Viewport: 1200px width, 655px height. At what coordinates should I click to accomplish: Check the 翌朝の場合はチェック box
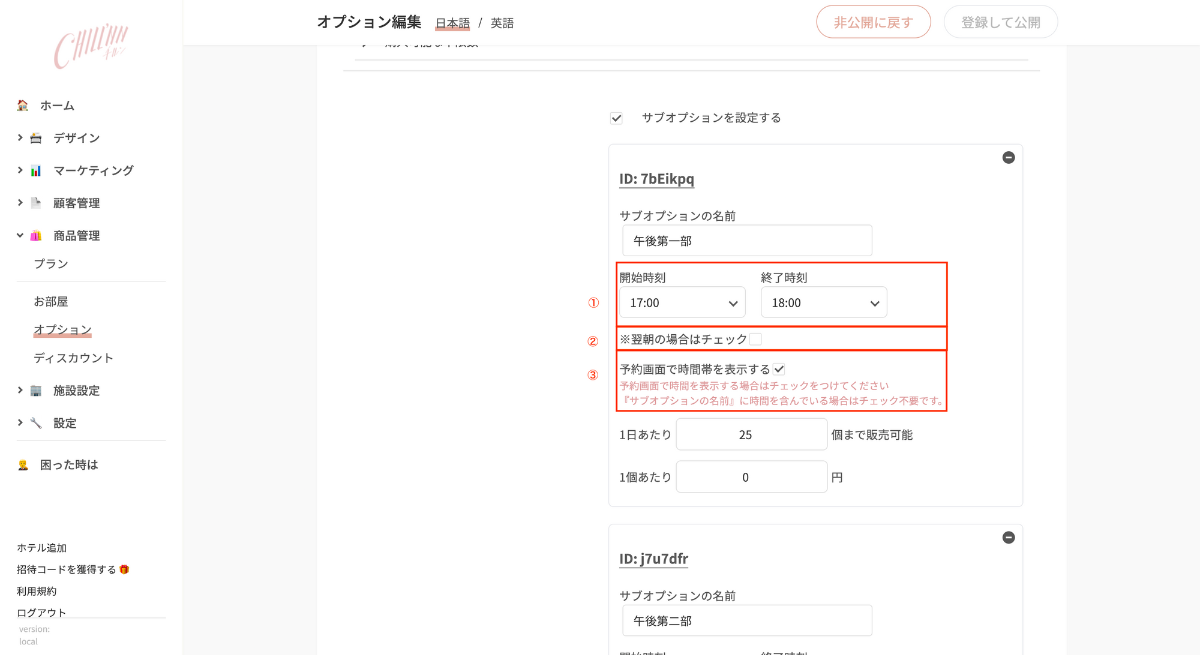pos(756,339)
